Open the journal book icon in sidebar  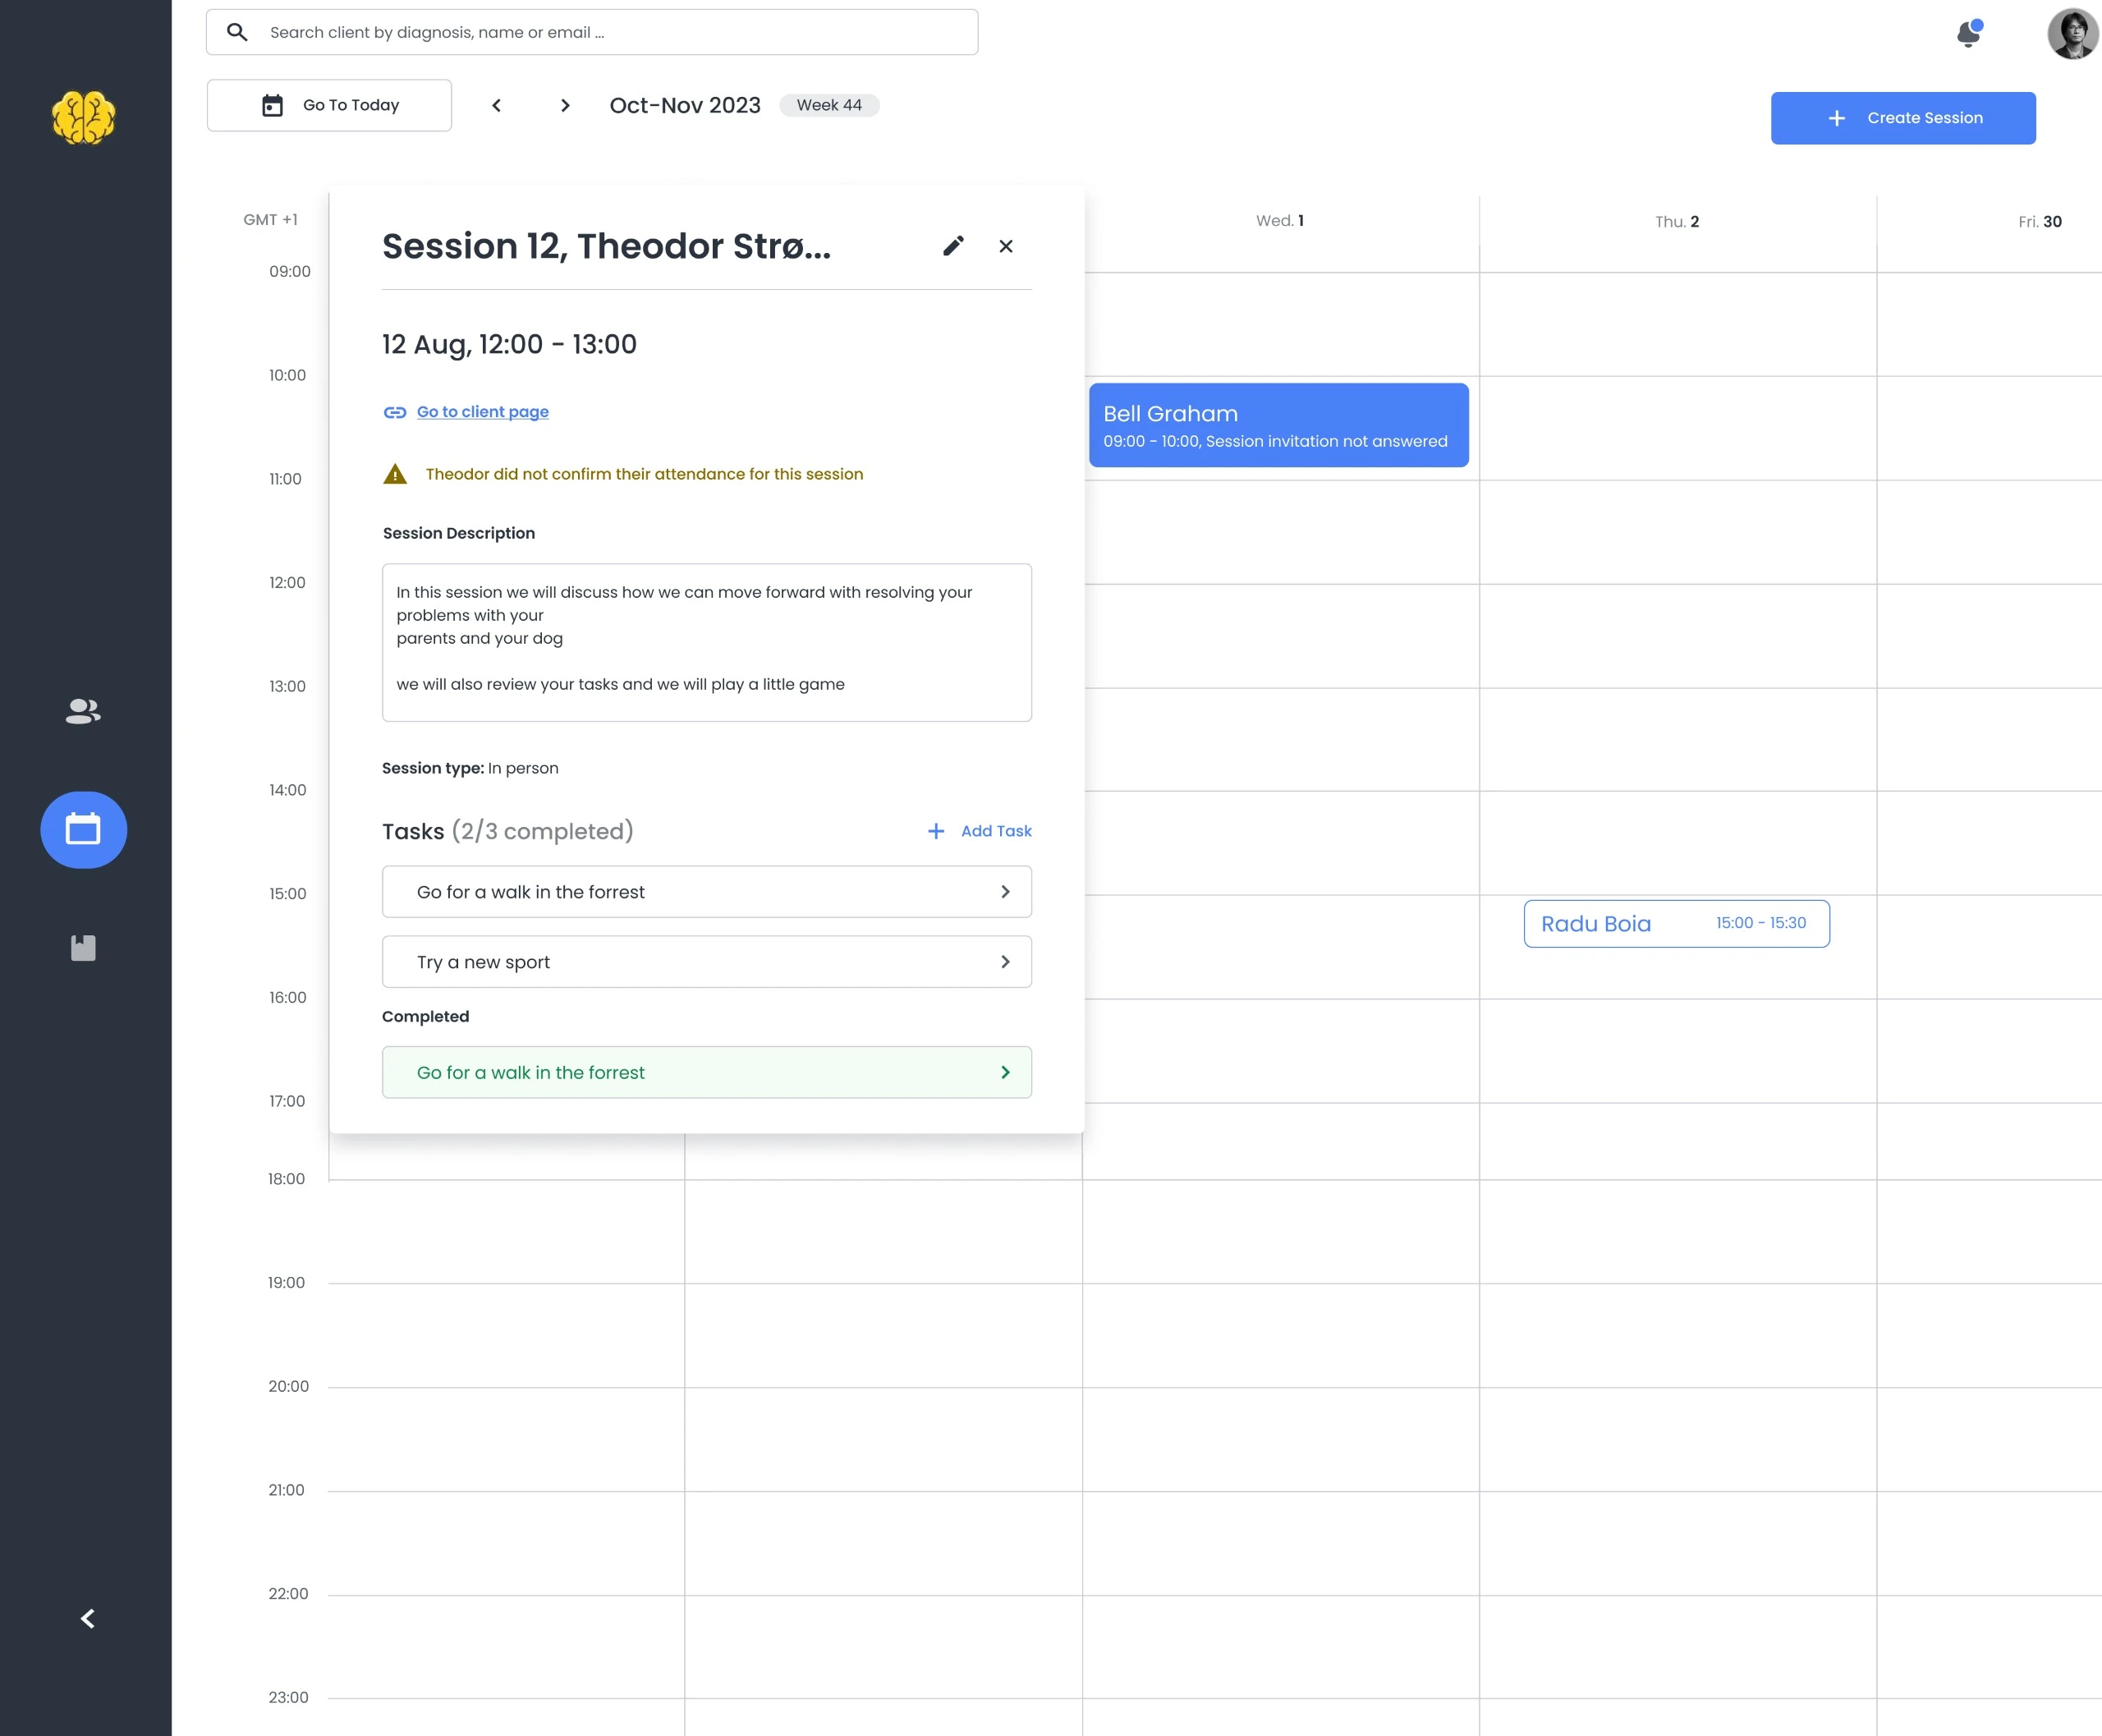tap(83, 948)
